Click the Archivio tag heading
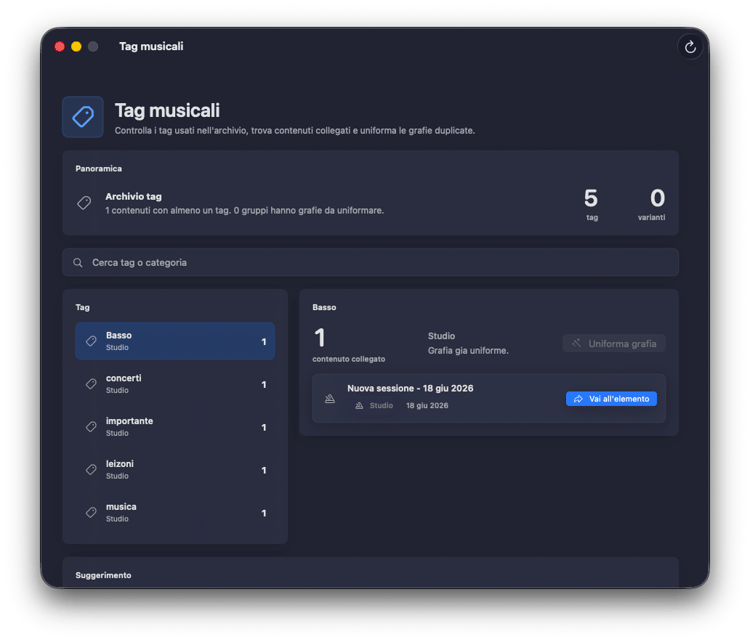The height and width of the screenshot is (642, 750). pos(133,197)
